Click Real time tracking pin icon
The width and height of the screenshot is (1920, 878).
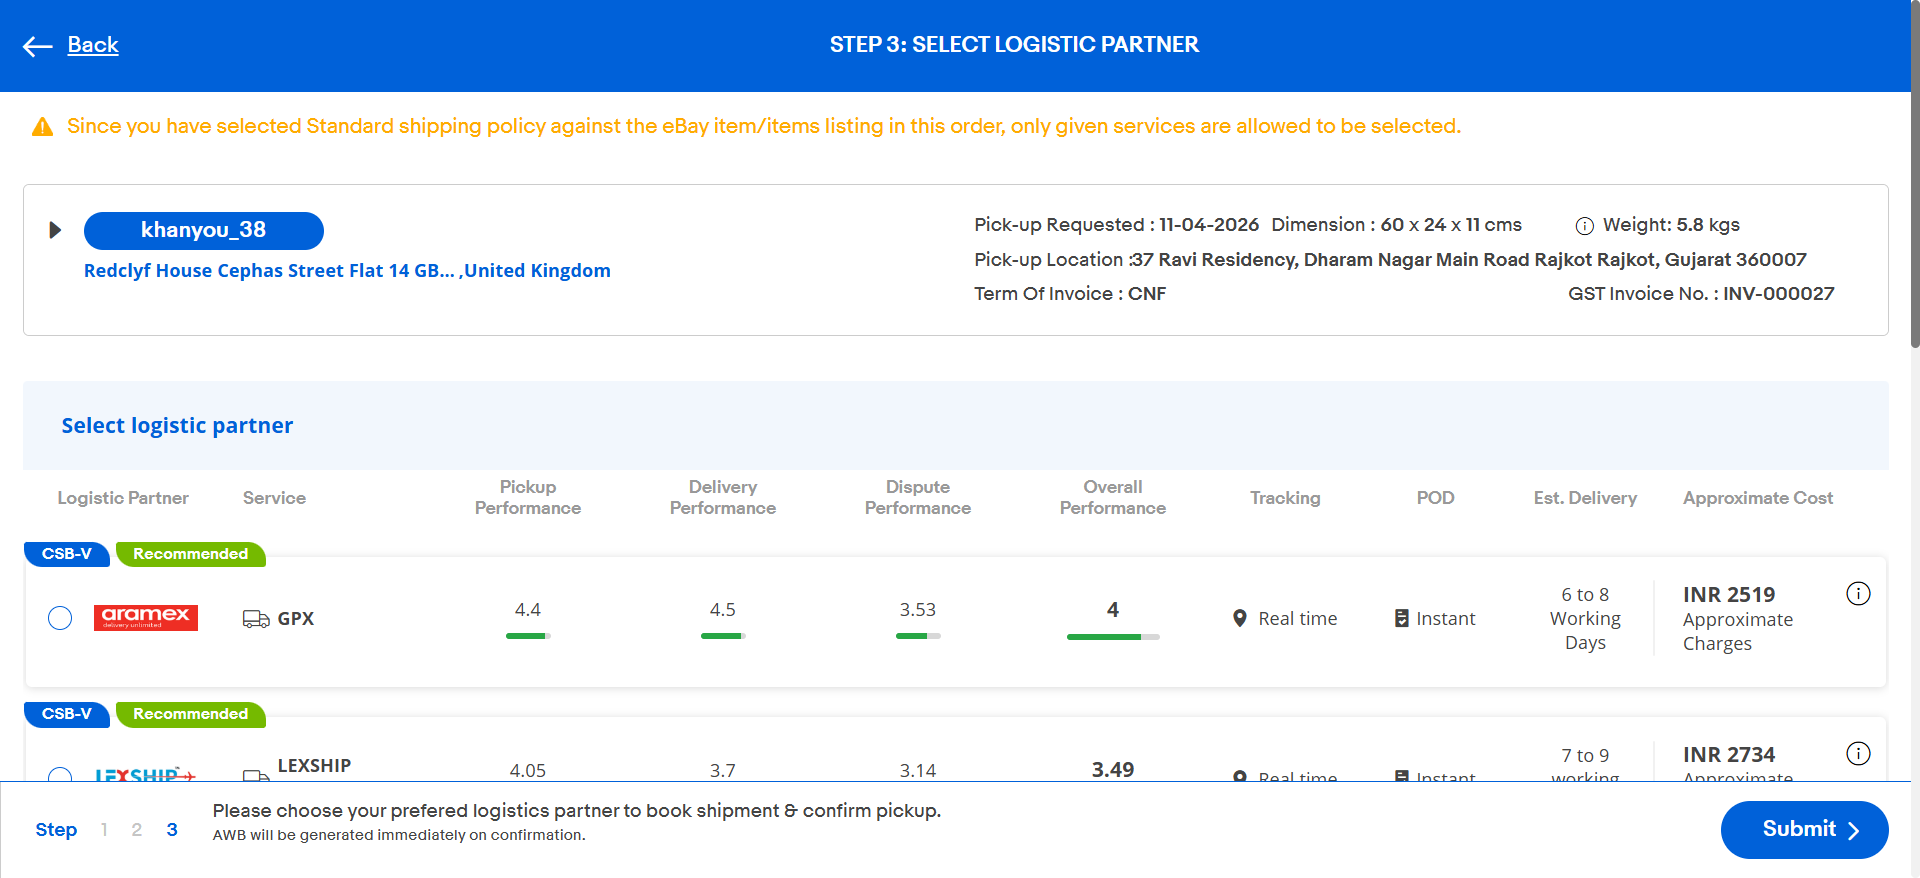1240,619
